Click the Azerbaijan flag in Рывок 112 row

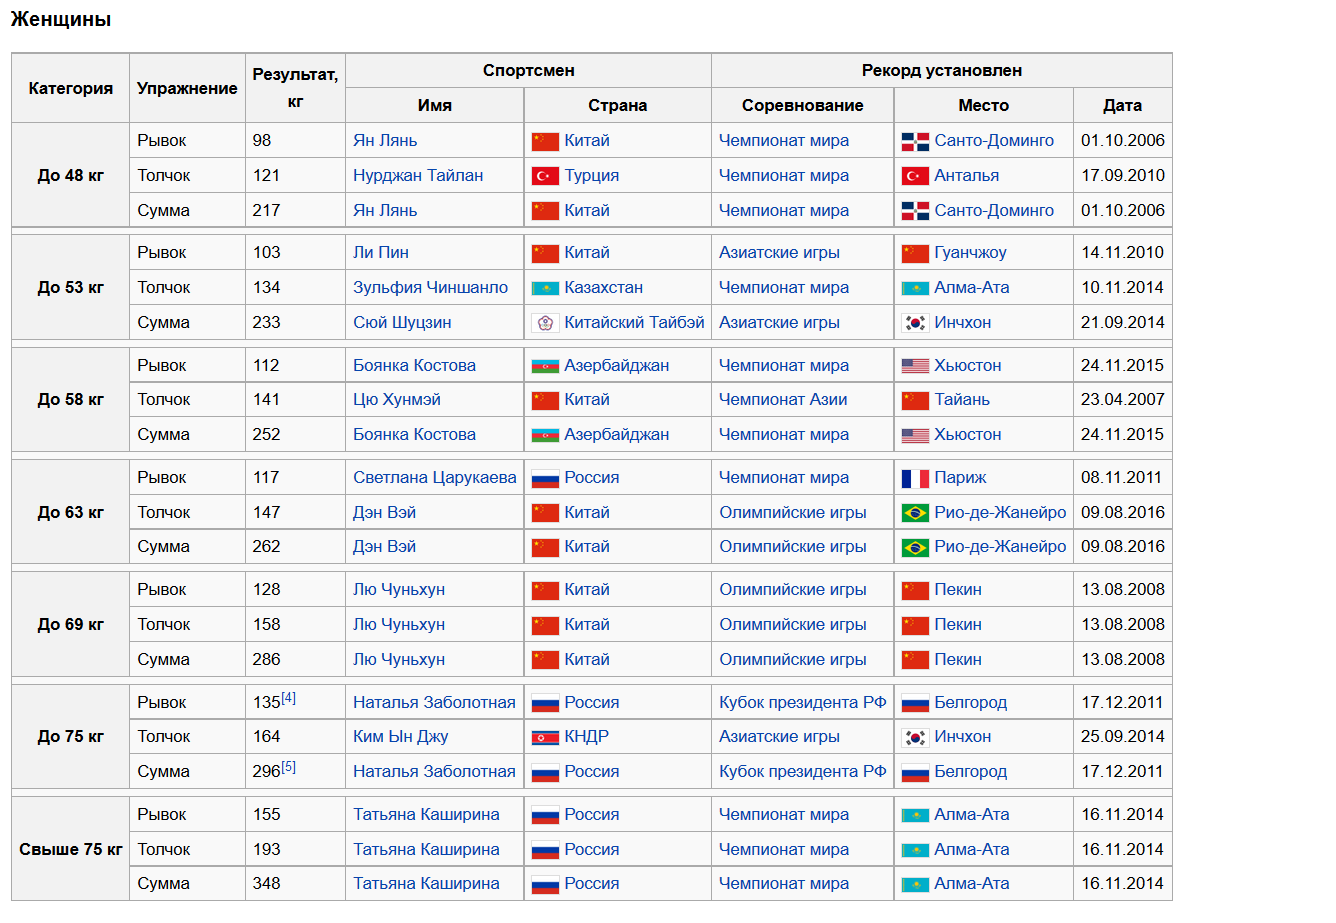[545, 366]
